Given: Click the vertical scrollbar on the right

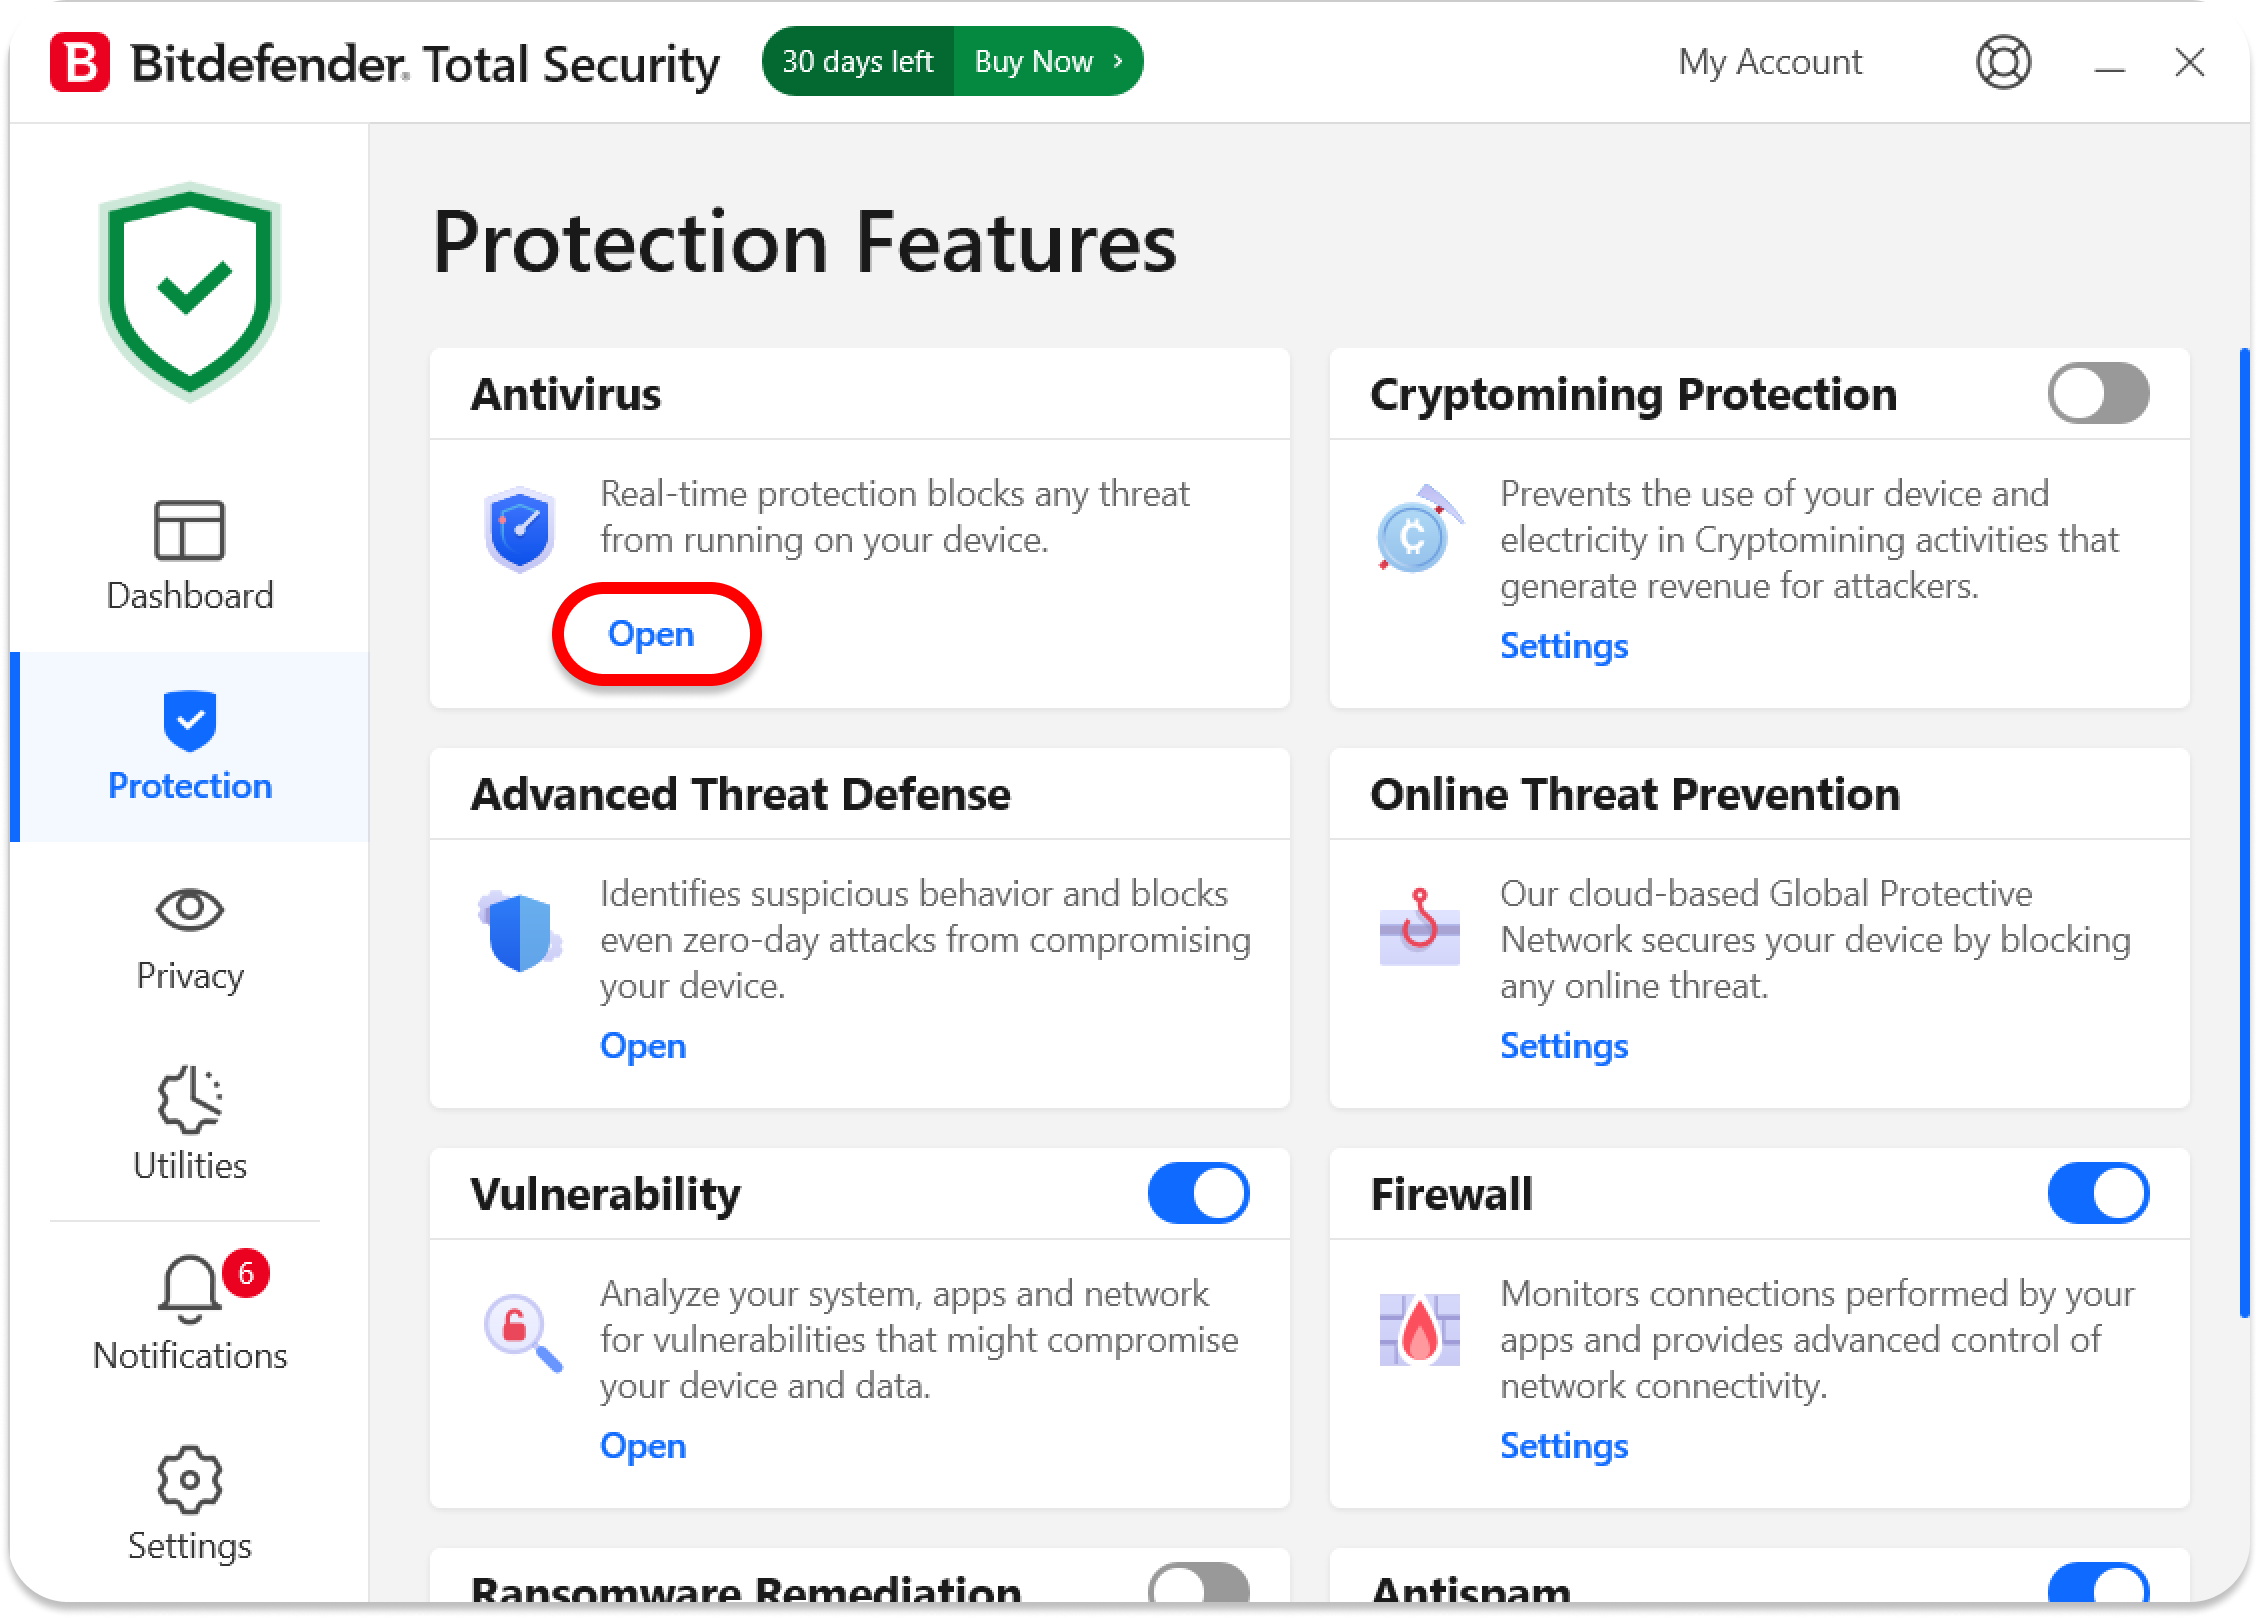Looking at the screenshot, I should click(x=2244, y=830).
